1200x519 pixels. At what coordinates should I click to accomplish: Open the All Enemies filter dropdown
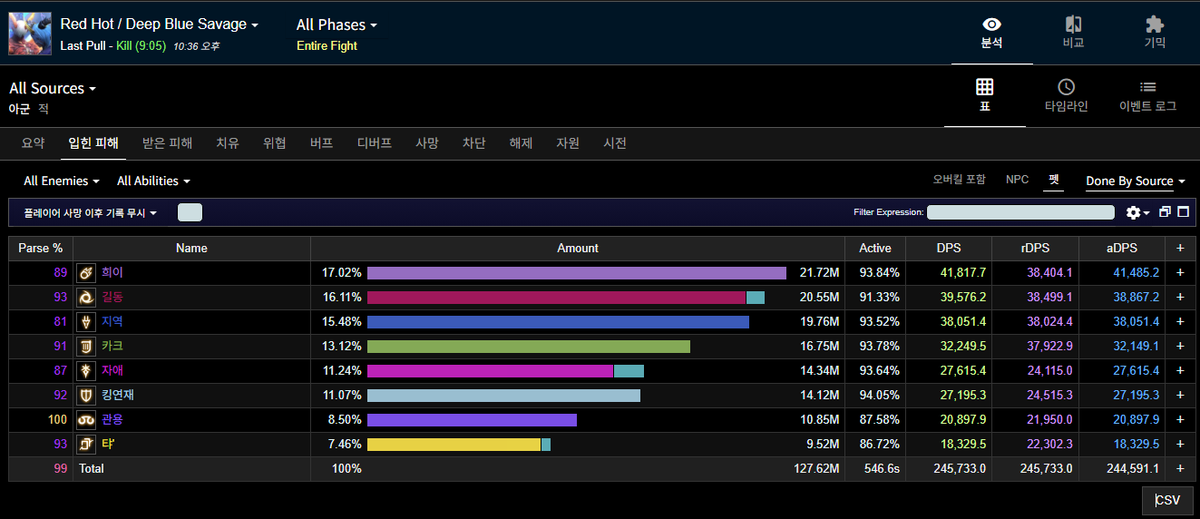click(x=62, y=181)
